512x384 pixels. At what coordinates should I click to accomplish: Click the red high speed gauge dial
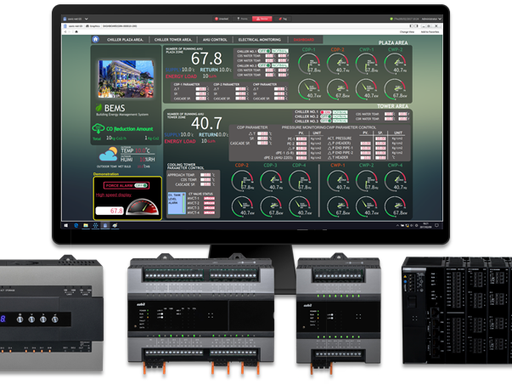[142, 207]
